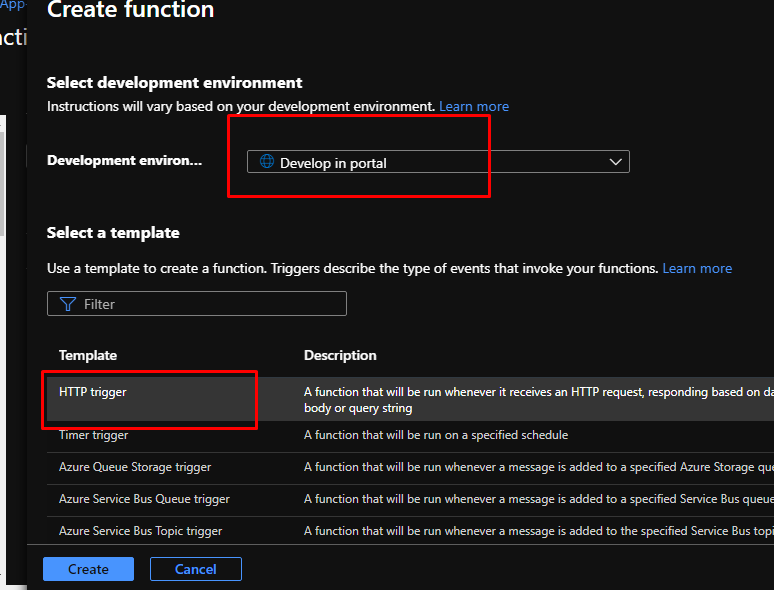Image resolution: width=774 pixels, height=590 pixels.
Task: Click the Timer trigger schedule description
Action: pos(436,435)
